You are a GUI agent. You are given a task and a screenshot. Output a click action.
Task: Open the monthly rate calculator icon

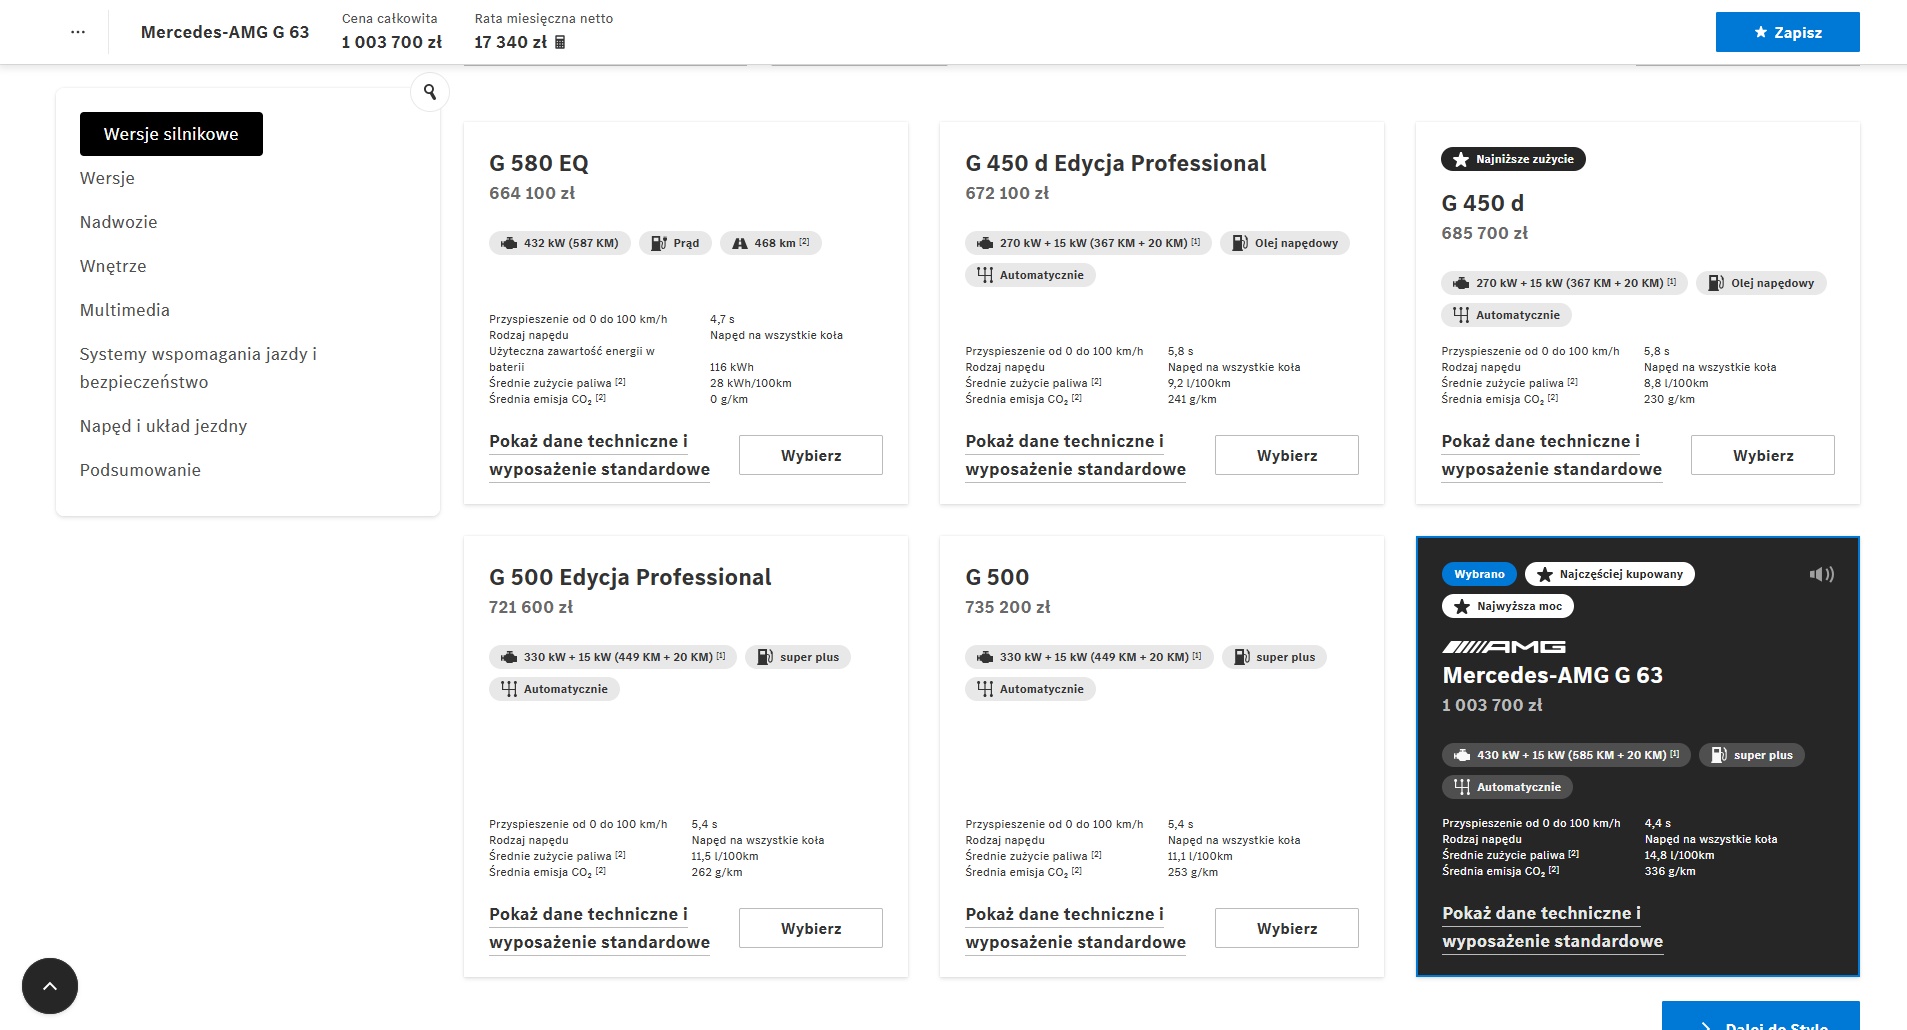coord(560,42)
